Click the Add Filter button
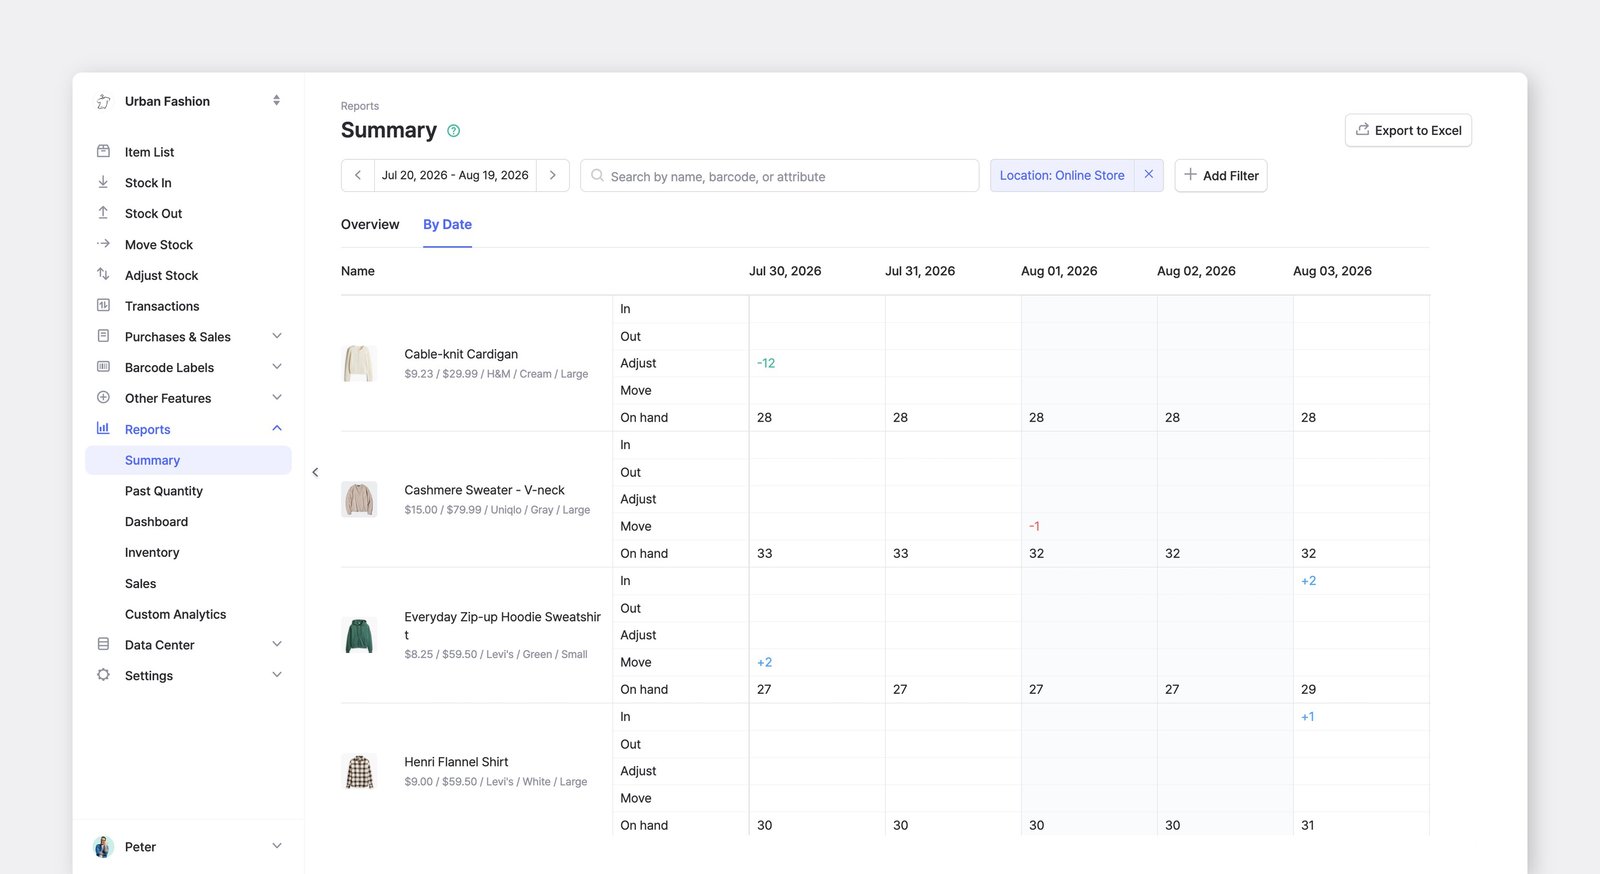The image size is (1600, 874). [x=1221, y=175]
